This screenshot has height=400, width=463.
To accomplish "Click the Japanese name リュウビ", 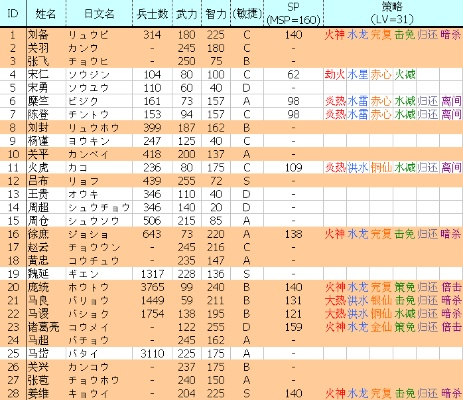I will pos(88,35).
